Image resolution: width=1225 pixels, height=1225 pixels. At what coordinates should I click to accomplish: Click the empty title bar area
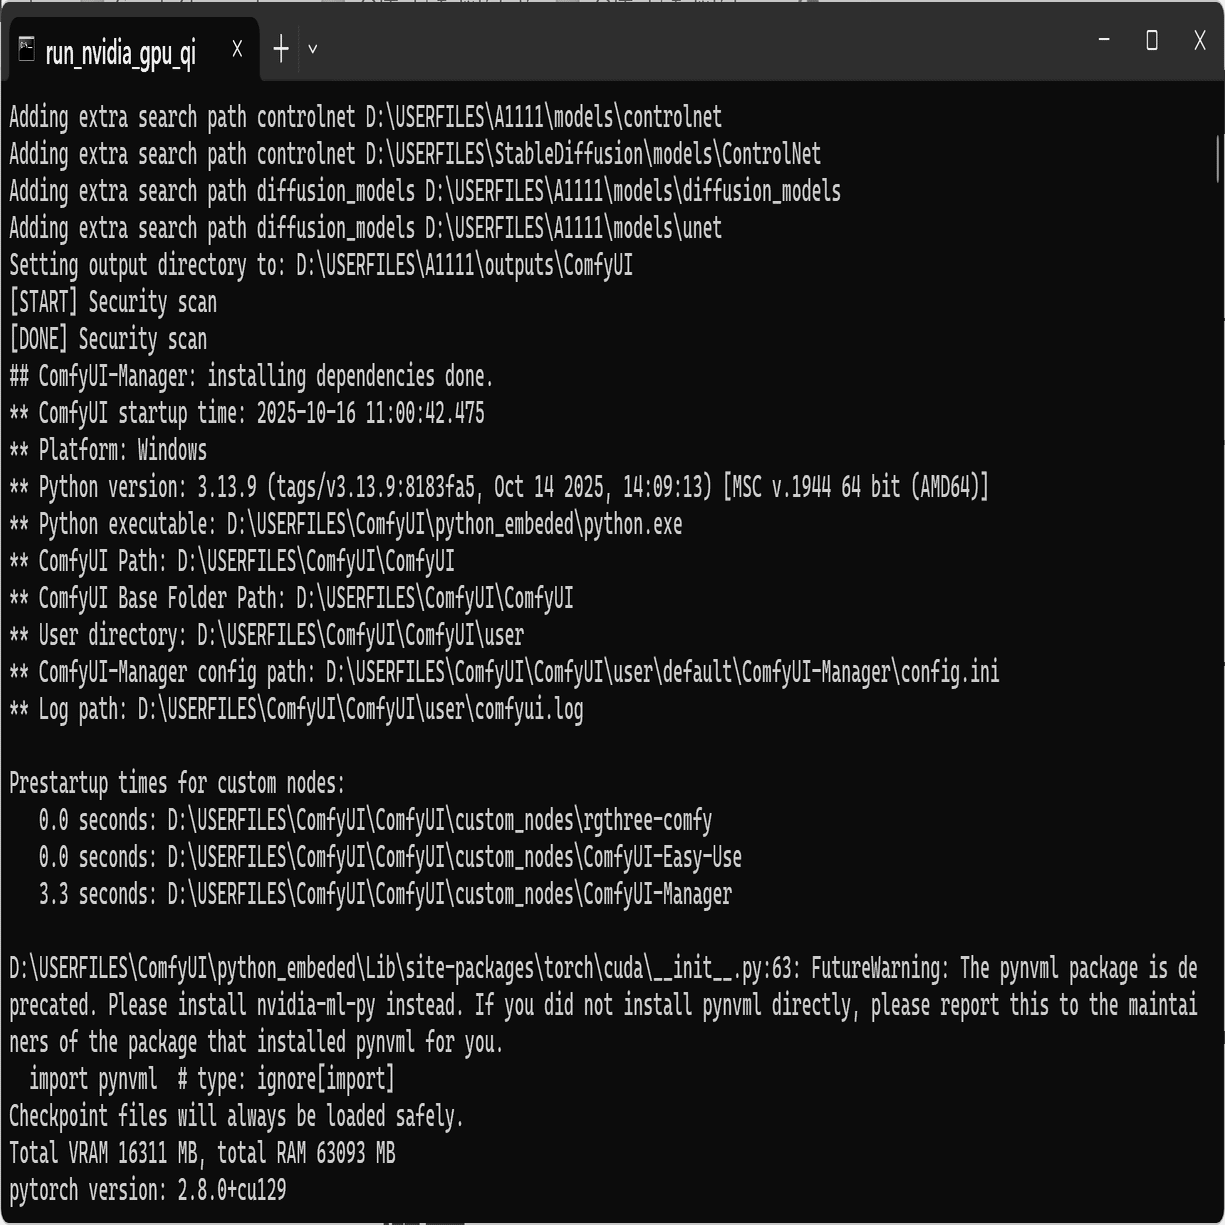point(700,45)
